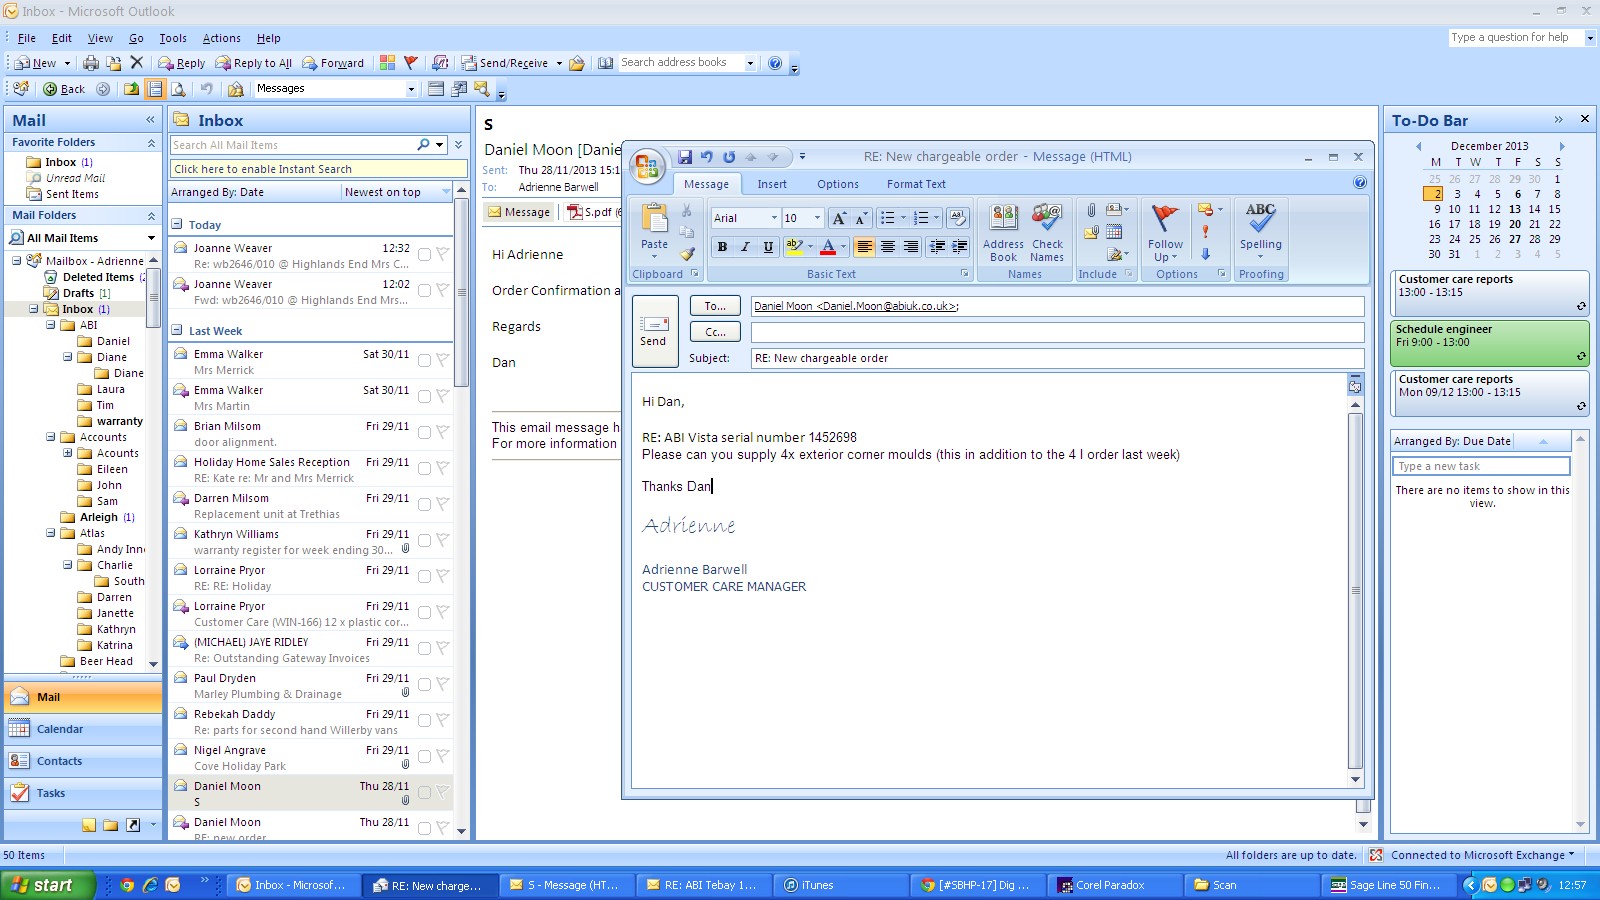Open the font color picker dropdown
This screenshot has width=1600, height=900.
point(843,247)
